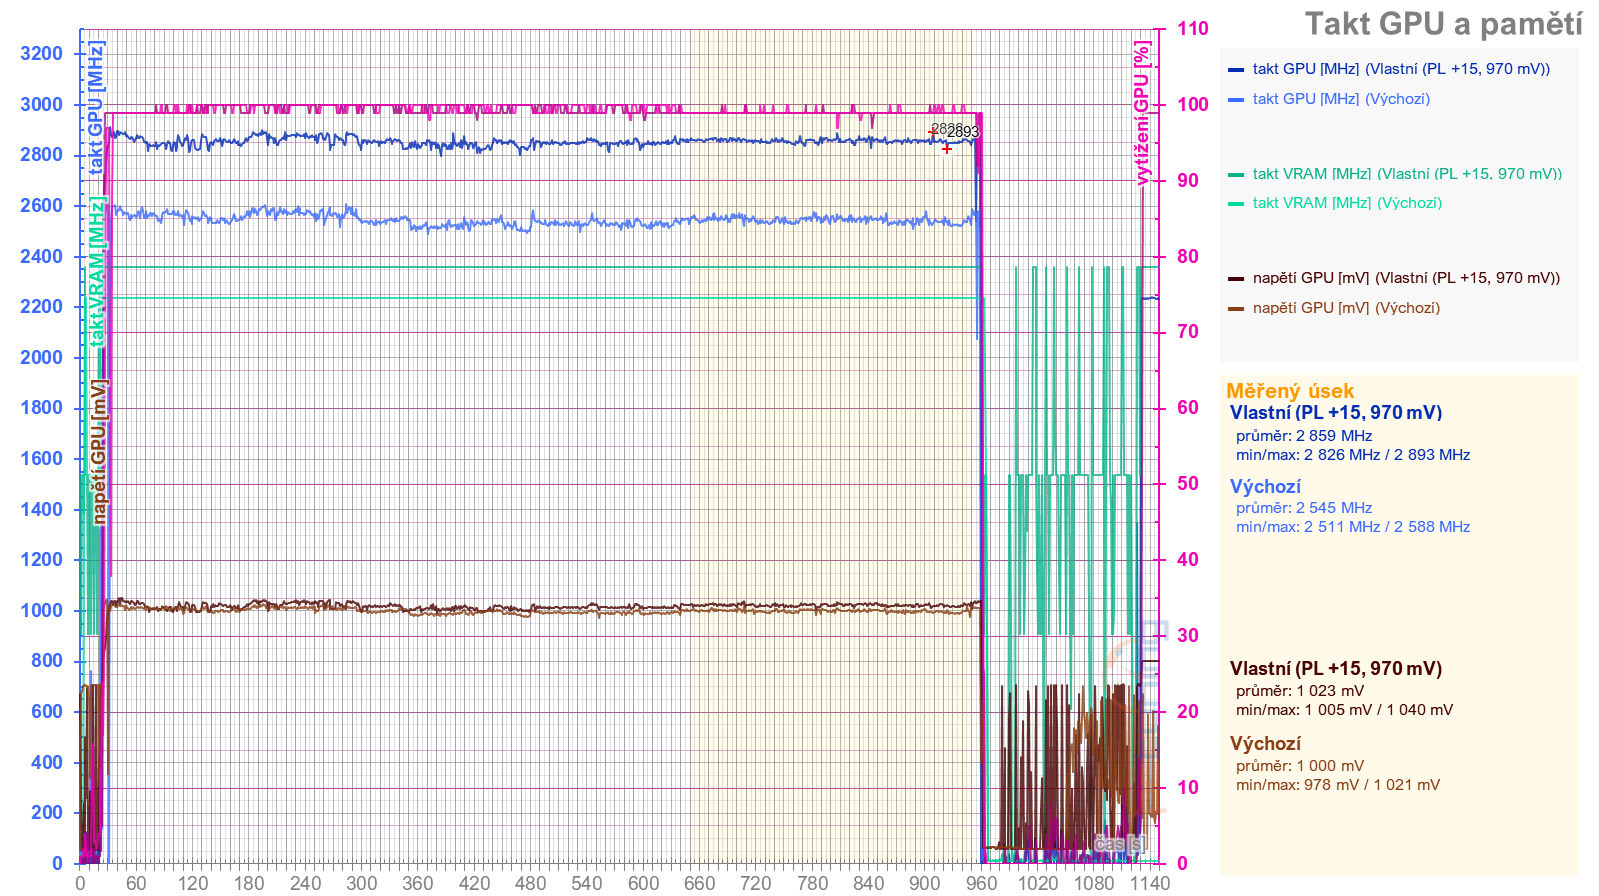Click left axis tick value 3000
Image resolution: width=1599 pixels, height=896 pixels.
coord(41,105)
